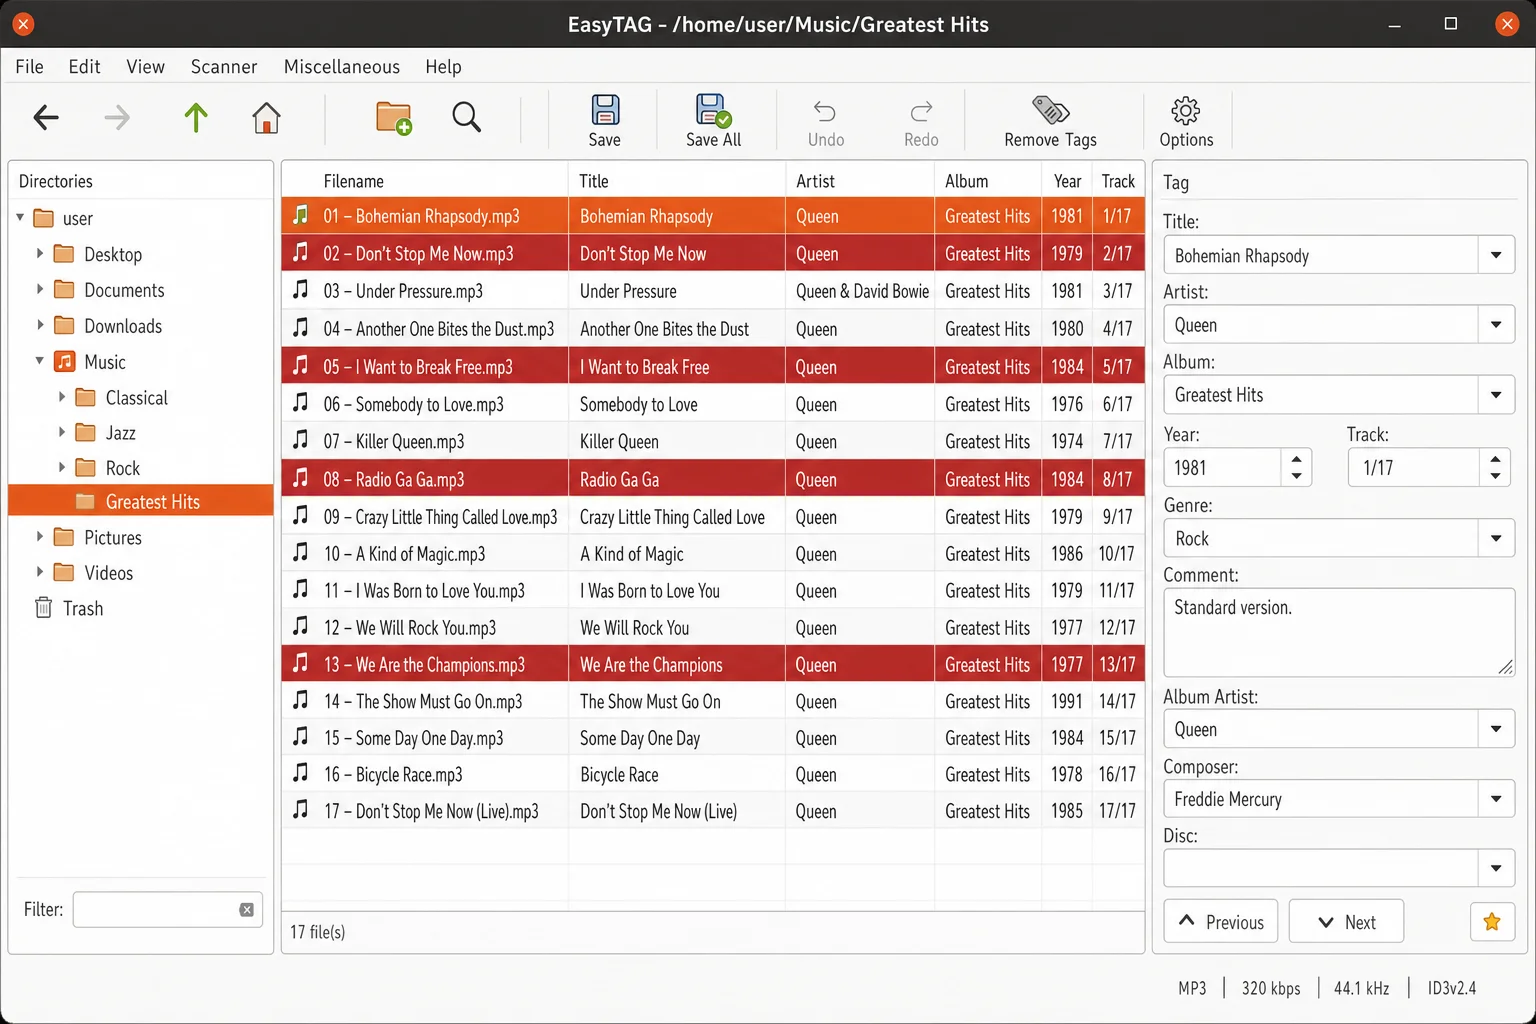Click music note icon of Bicycle Race.mp3
The image size is (1536, 1024).
coord(300,773)
